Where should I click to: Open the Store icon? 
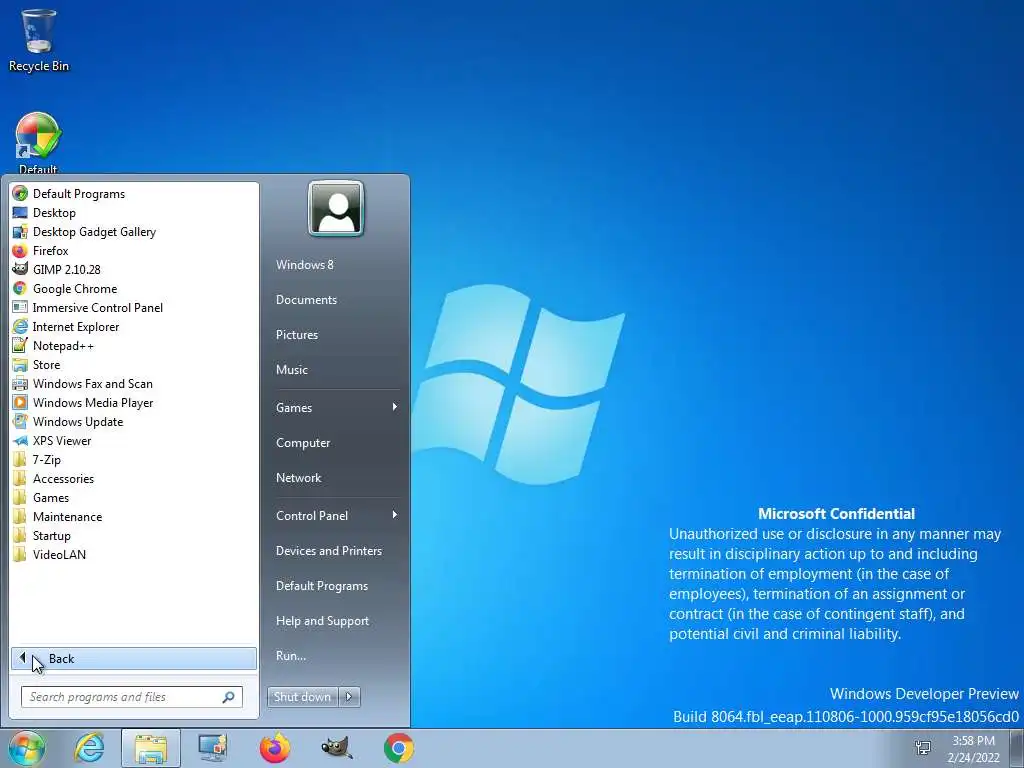click(20, 364)
